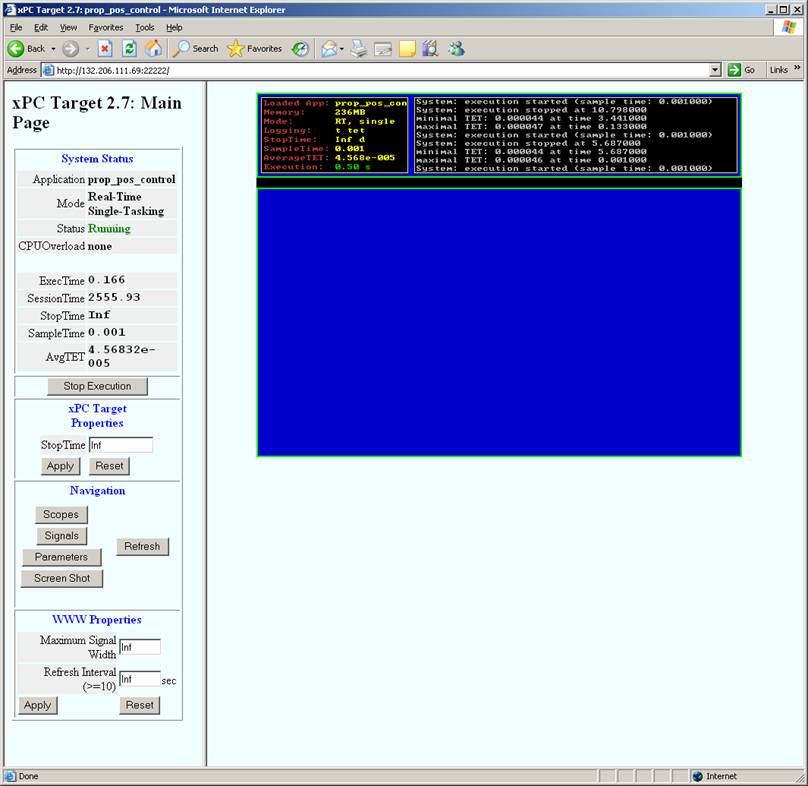Click the Refresh page icon in toolbar
The width and height of the screenshot is (808, 786).
(129, 49)
